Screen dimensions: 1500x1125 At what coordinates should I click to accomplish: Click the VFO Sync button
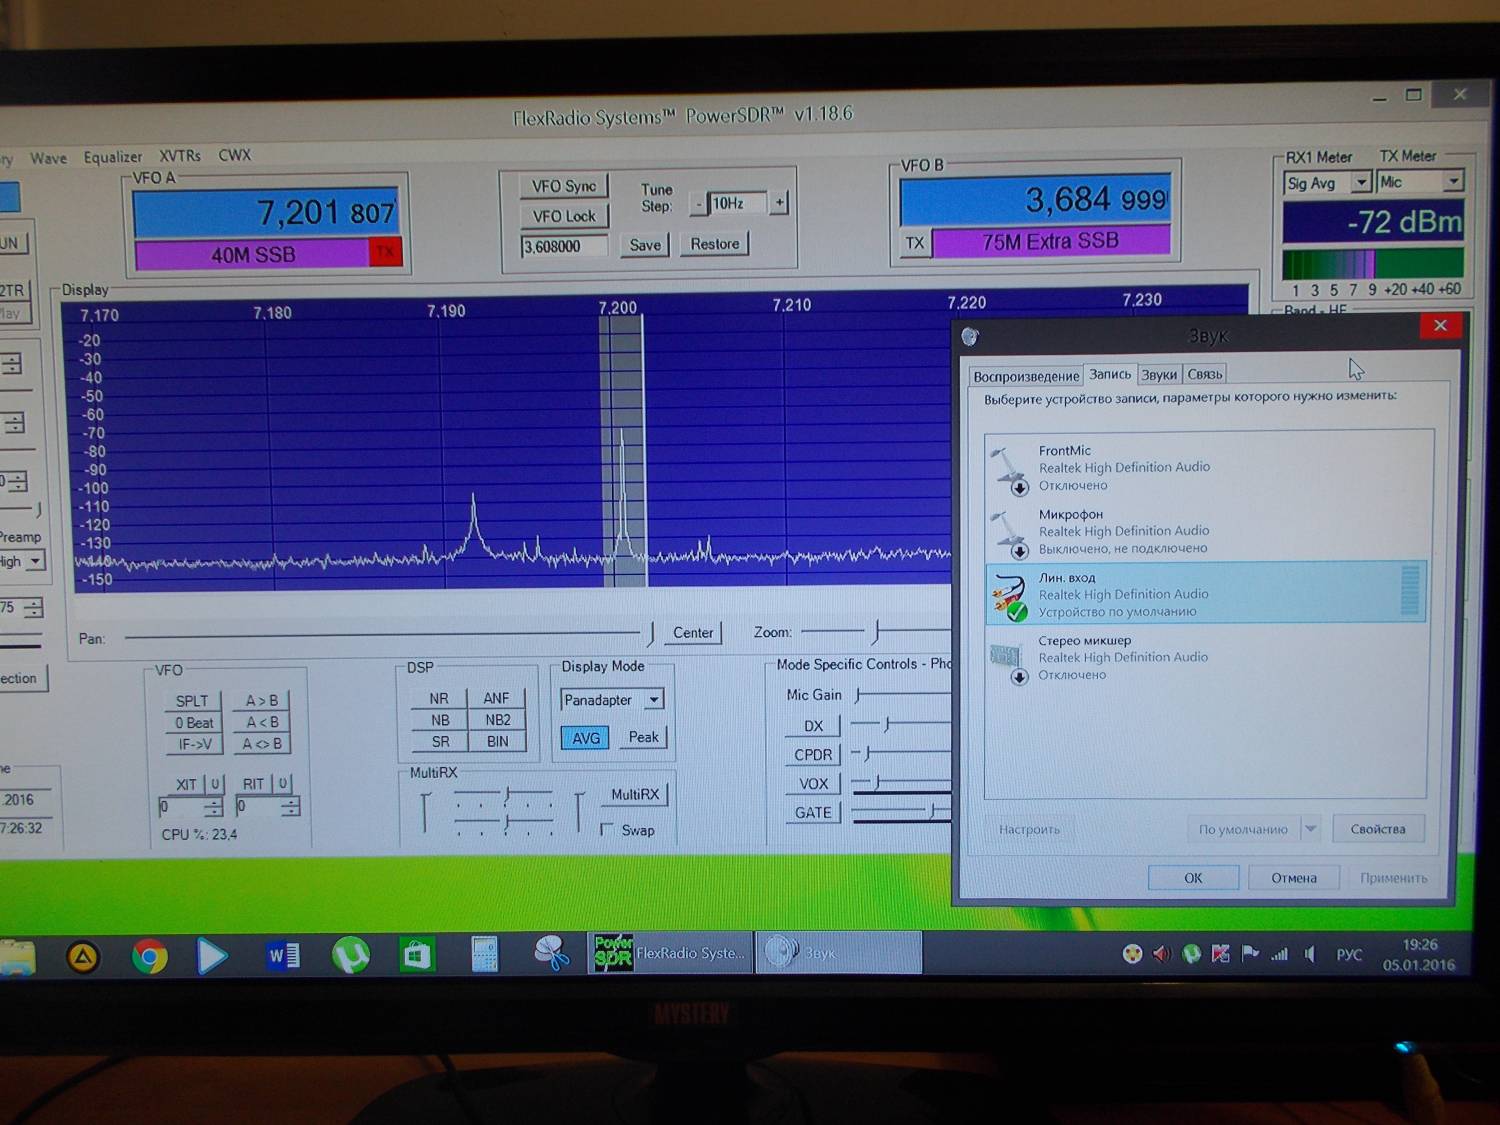[564, 186]
